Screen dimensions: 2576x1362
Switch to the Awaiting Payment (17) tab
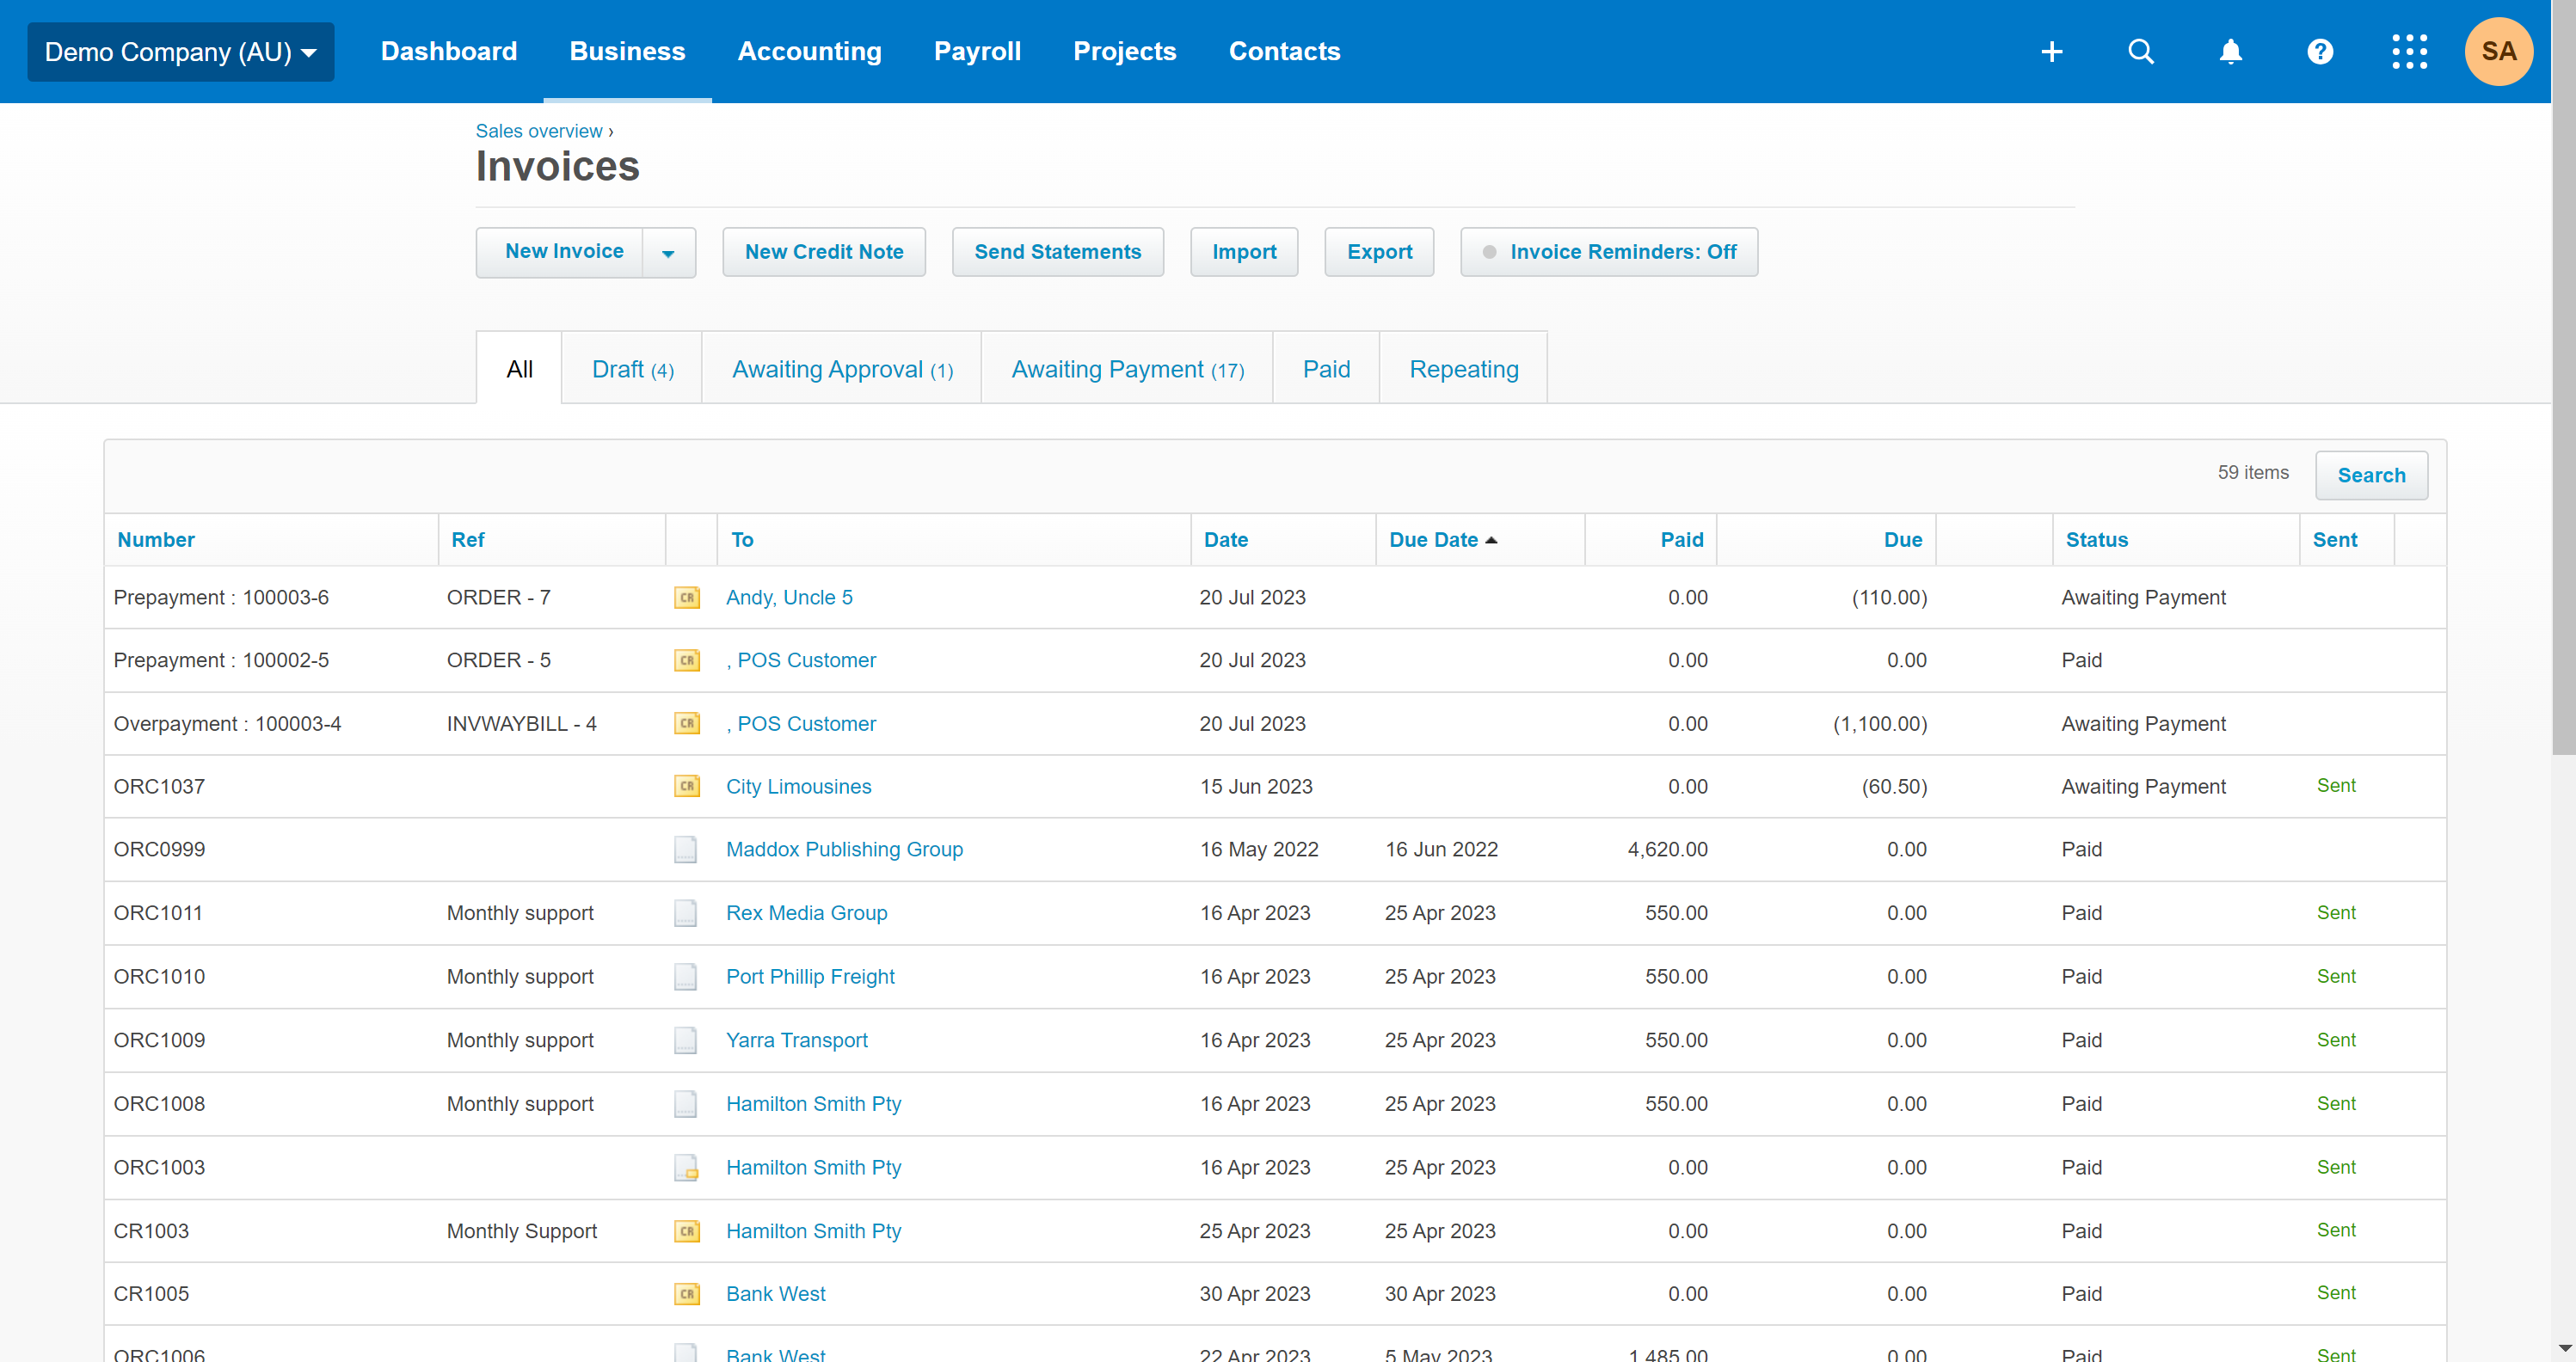tap(1127, 369)
